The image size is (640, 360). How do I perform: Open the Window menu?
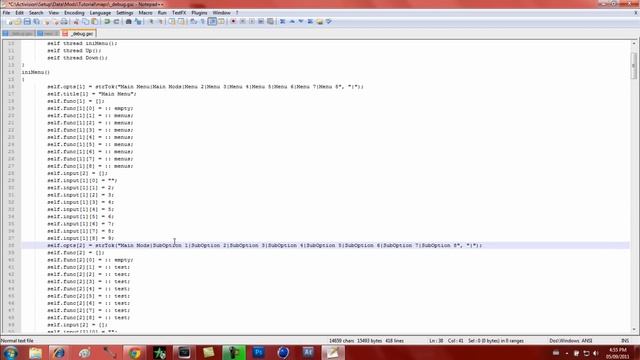pyautogui.click(x=222, y=13)
